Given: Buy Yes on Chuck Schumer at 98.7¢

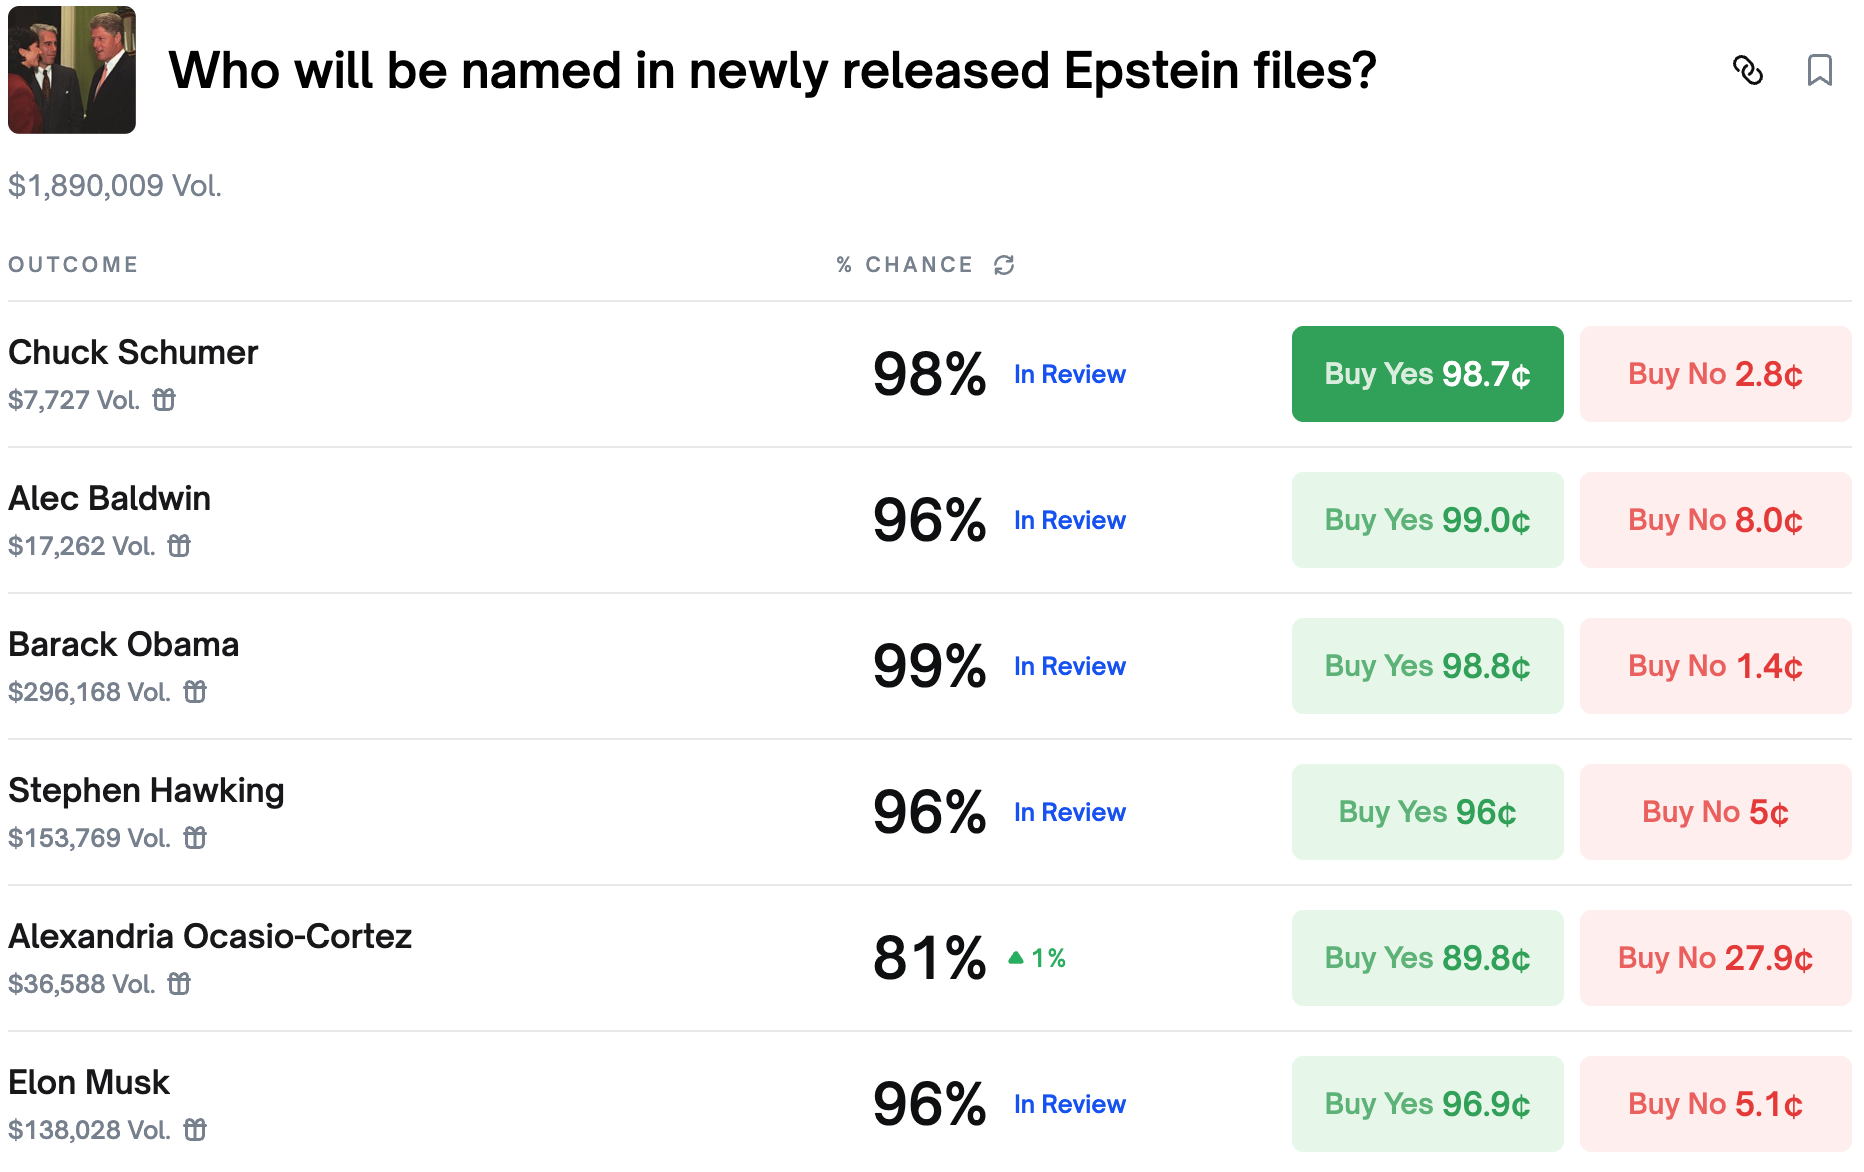Looking at the screenshot, I should pos(1427,374).
